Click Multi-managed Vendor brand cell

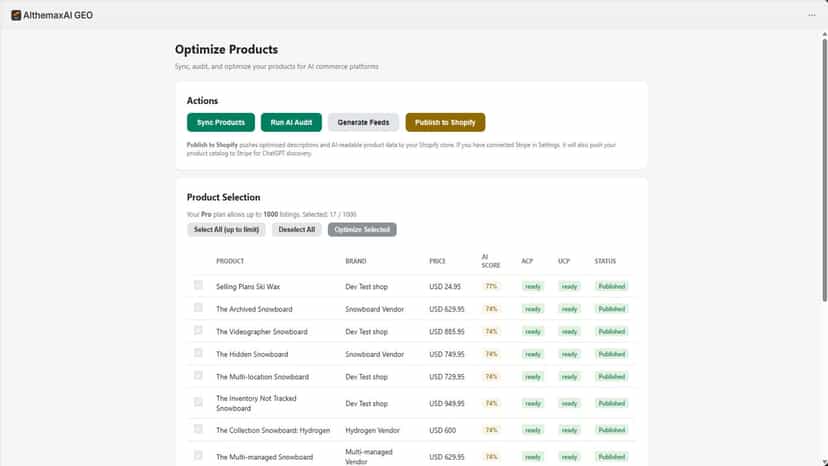click(369, 456)
